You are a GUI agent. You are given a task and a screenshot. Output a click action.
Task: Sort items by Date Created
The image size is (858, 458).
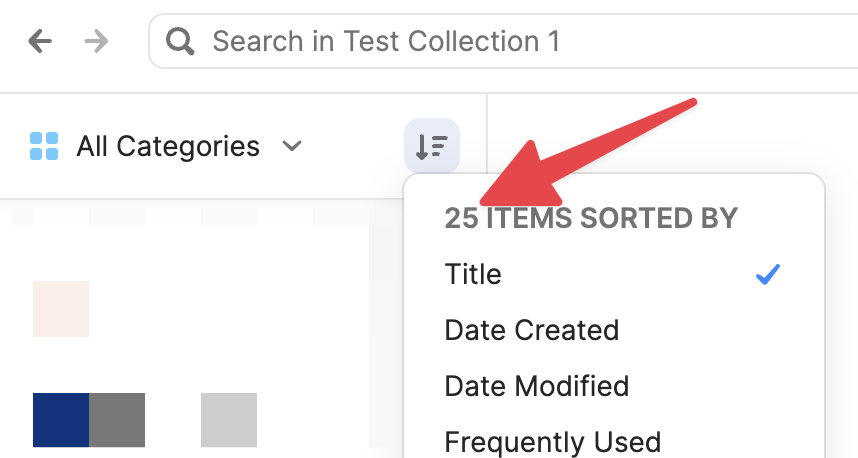531,330
